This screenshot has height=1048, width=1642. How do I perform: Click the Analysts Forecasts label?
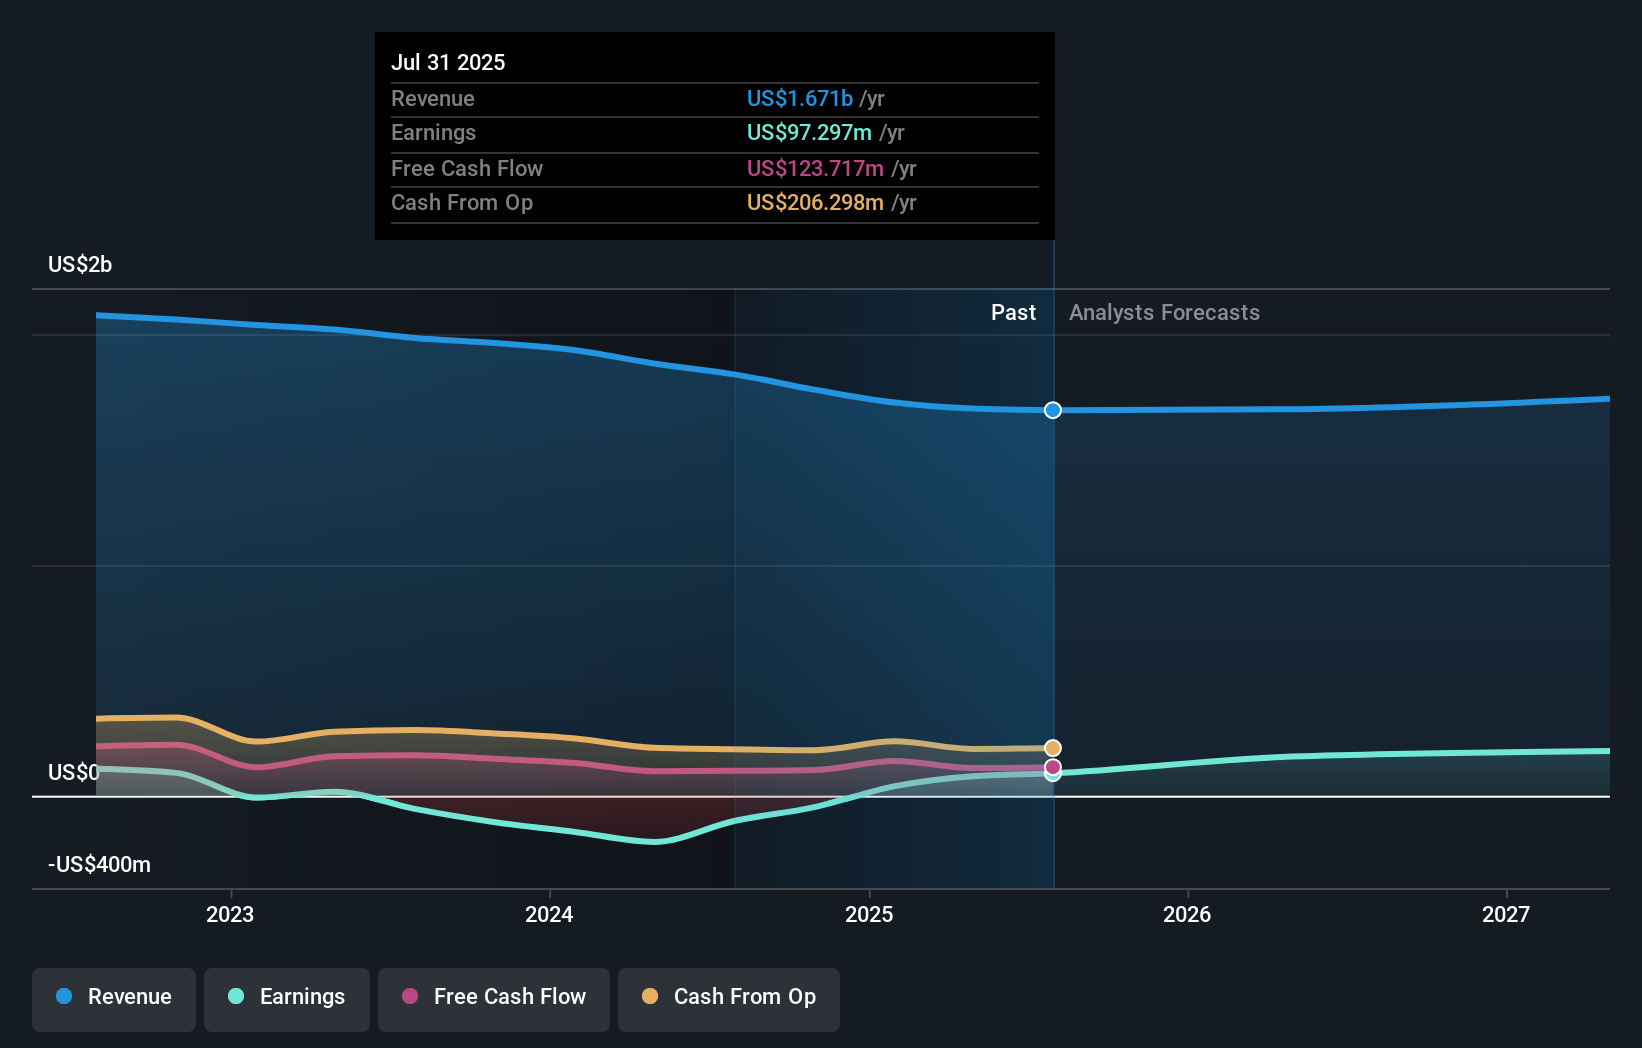point(1164,313)
